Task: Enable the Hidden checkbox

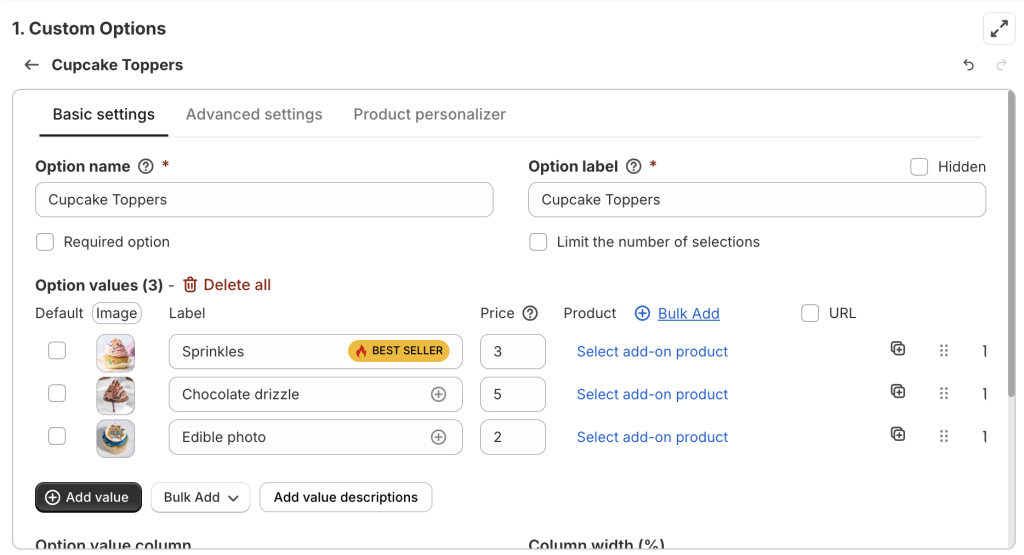Action: coord(919,167)
